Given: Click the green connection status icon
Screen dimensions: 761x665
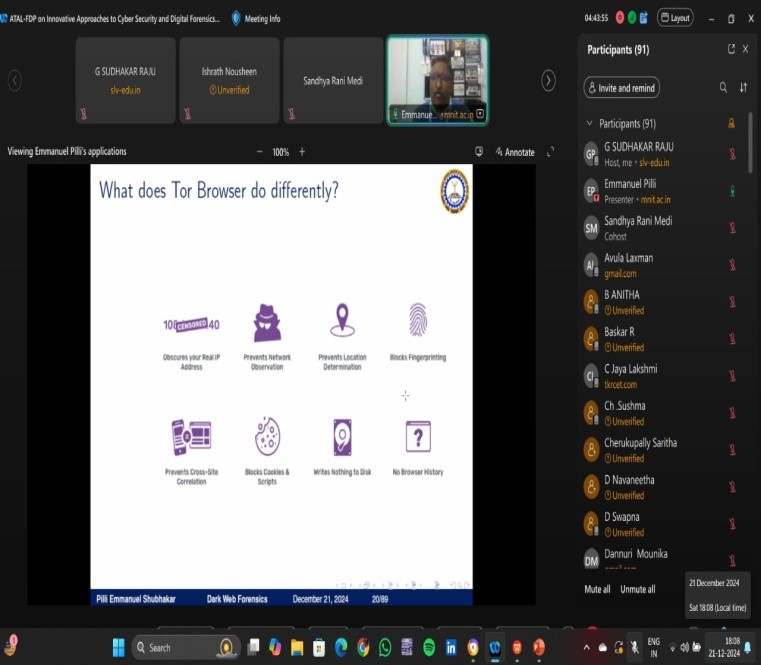Looking at the screenshot, I should coord(632,18).
